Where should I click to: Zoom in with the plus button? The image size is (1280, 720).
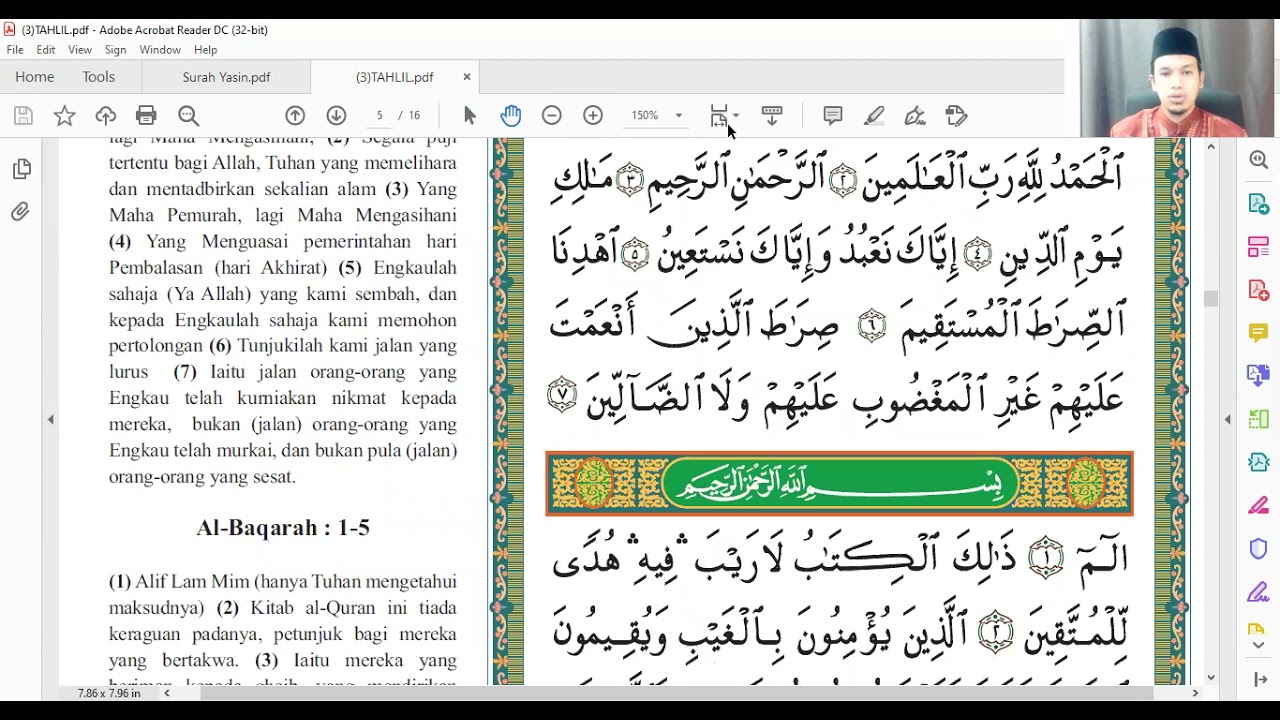593,116
